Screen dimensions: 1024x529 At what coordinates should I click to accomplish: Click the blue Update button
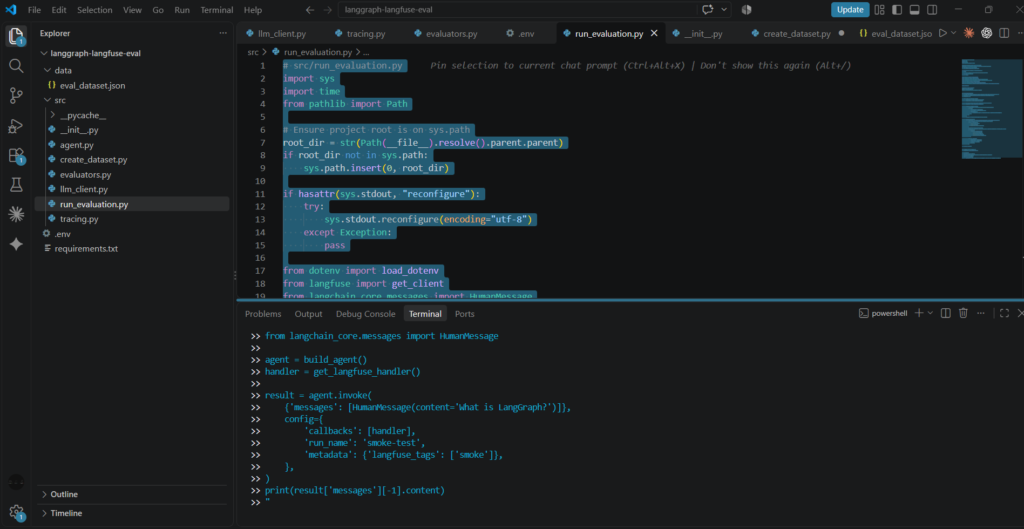[x=850, y=10]
